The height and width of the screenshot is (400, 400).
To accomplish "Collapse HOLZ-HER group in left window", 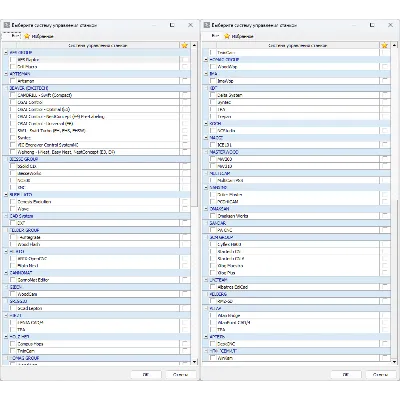I will coord(6,337).
